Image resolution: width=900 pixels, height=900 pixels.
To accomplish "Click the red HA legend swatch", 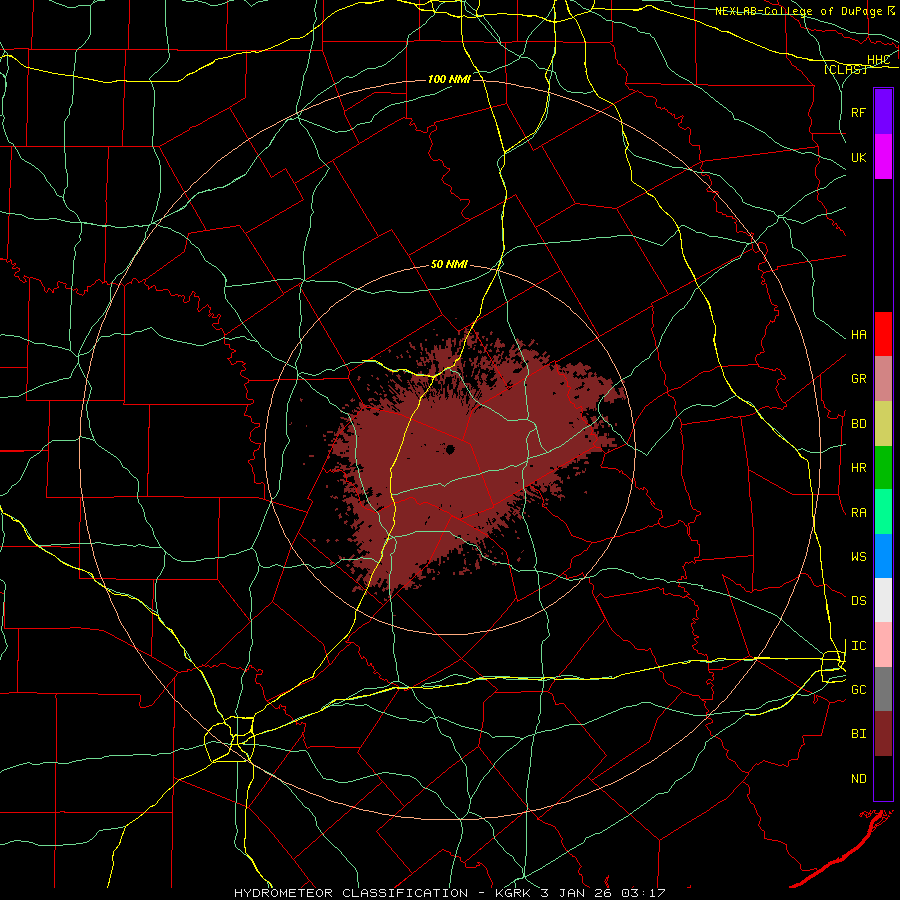I will pyautogui.click(x=883, y=334).
